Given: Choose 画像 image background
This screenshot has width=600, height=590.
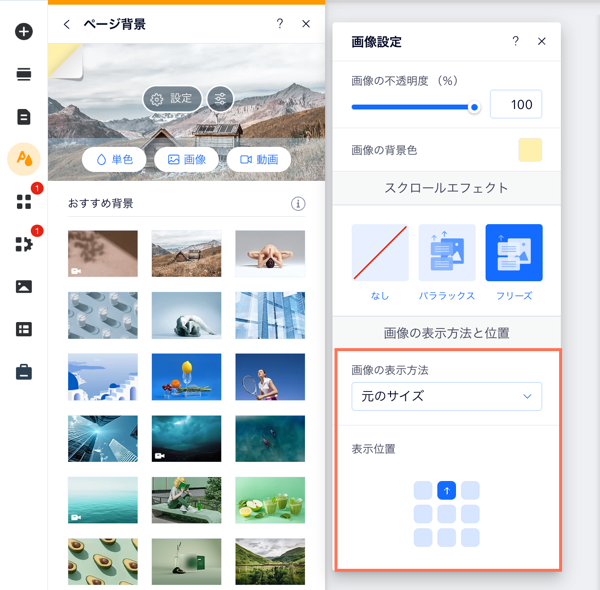Looking at the screenshot, I should (x=186, y=159).
